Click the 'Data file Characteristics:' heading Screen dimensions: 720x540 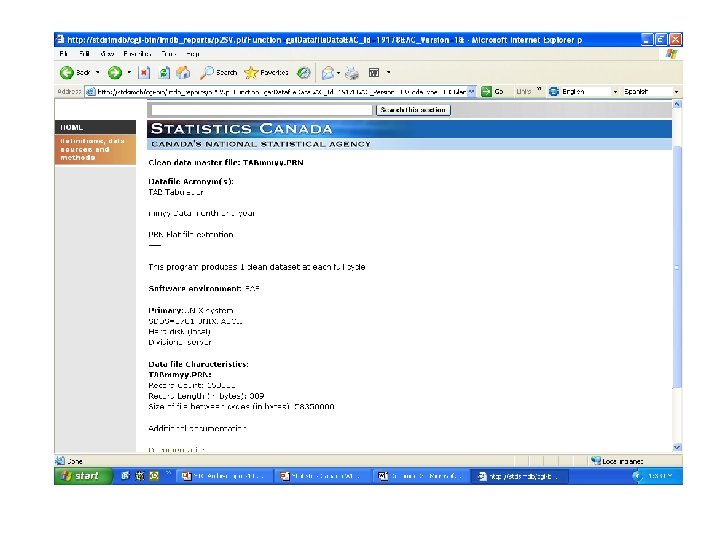[198, 364]
